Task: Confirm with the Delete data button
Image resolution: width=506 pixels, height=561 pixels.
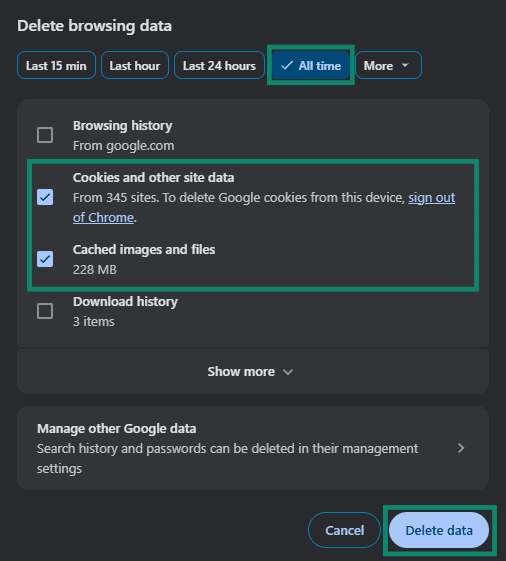Action: coord(439,530)
